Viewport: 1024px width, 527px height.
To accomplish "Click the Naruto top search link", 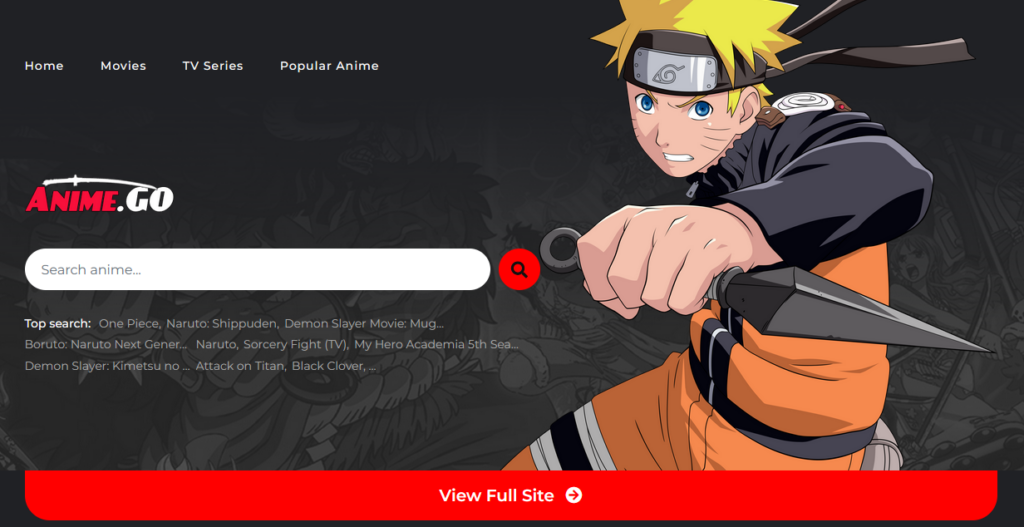I will pos(217,344).
